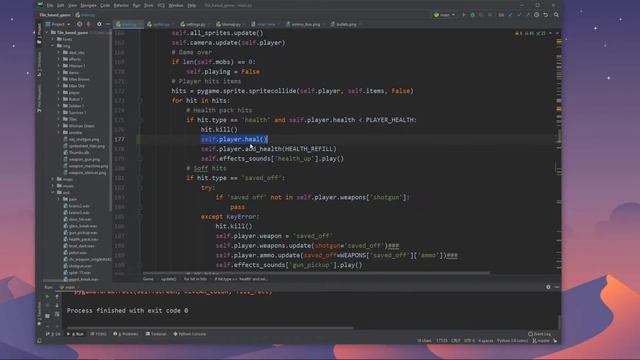Open project panel gear settings
Viewport: 640px width, 360px height.
99,24
